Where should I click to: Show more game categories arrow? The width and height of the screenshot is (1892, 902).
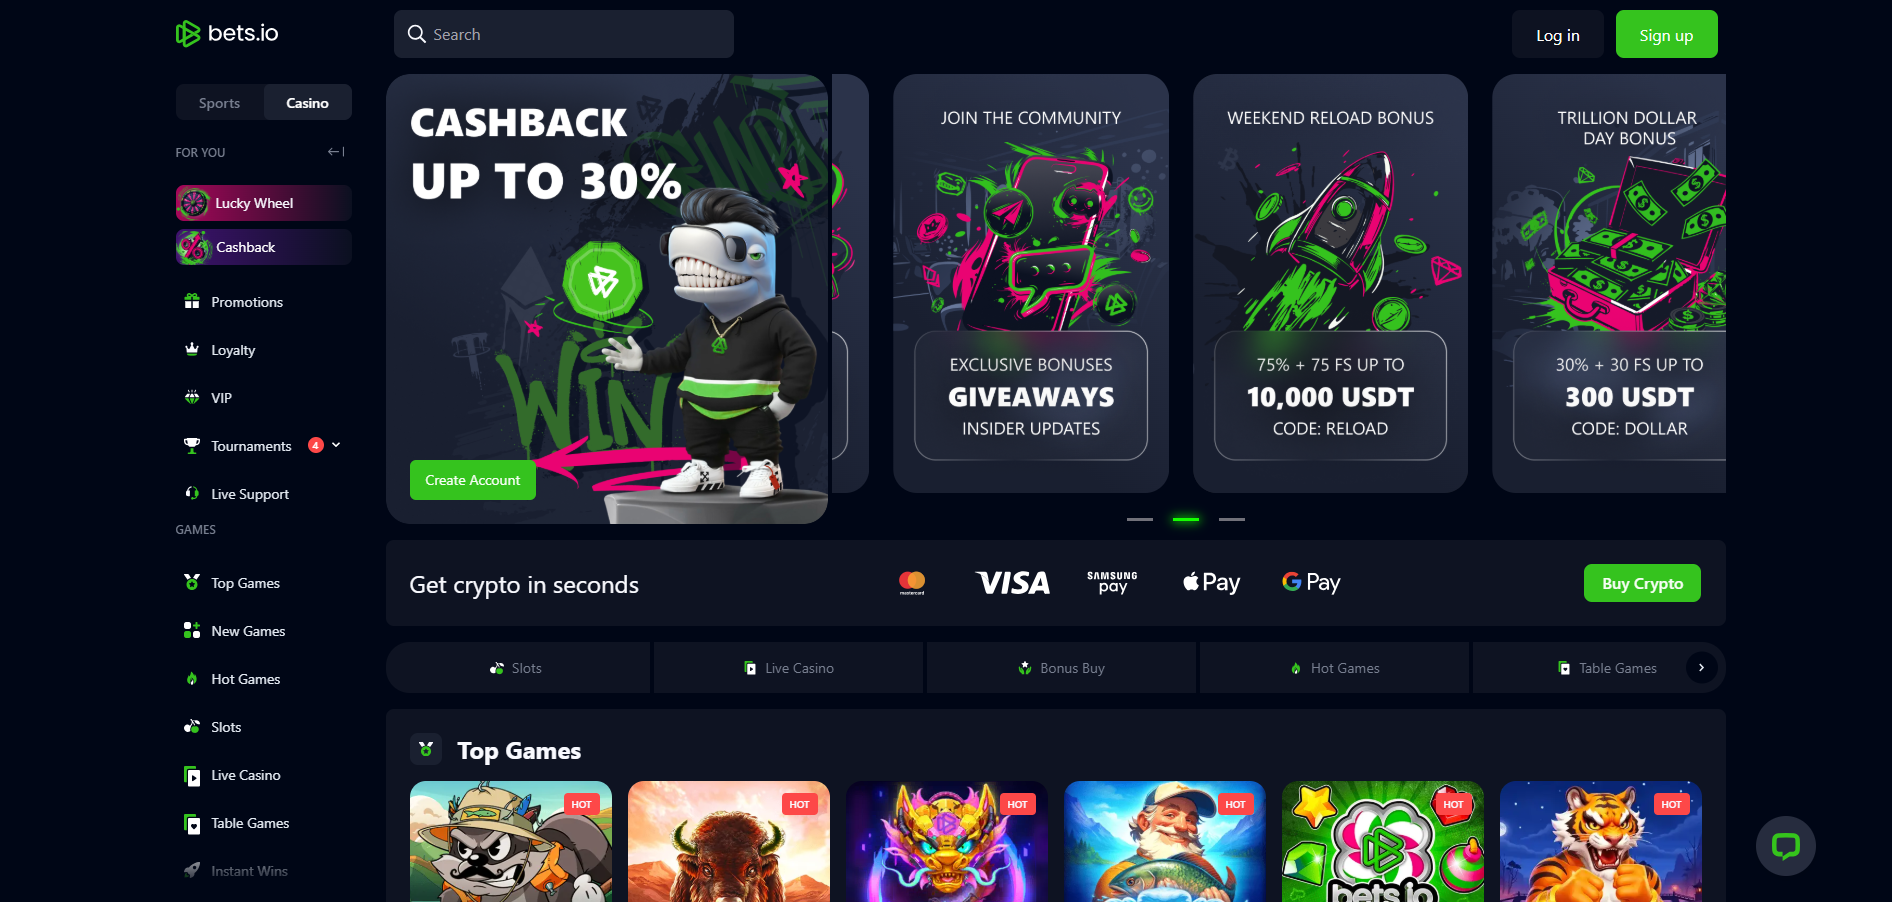point(1701,667)
